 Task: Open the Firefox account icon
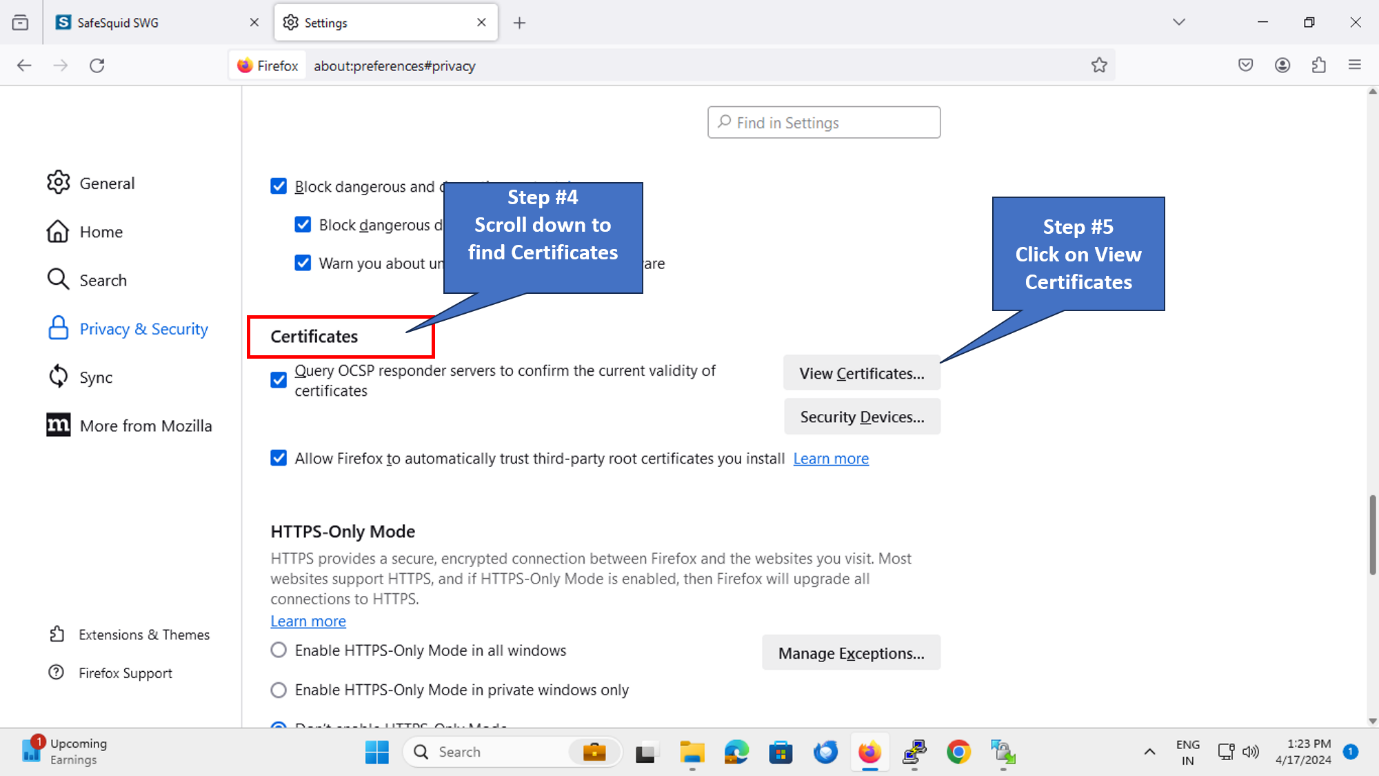point(1282,65)
